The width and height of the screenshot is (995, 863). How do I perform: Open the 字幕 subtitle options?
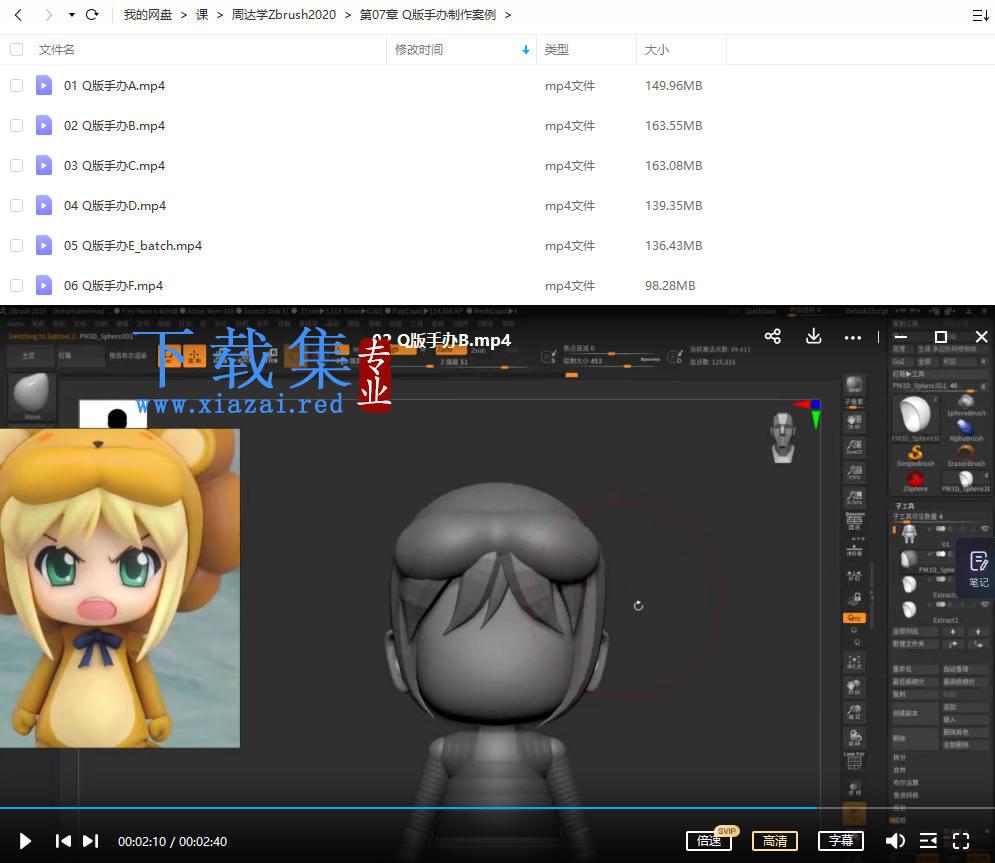coord(841,841)
